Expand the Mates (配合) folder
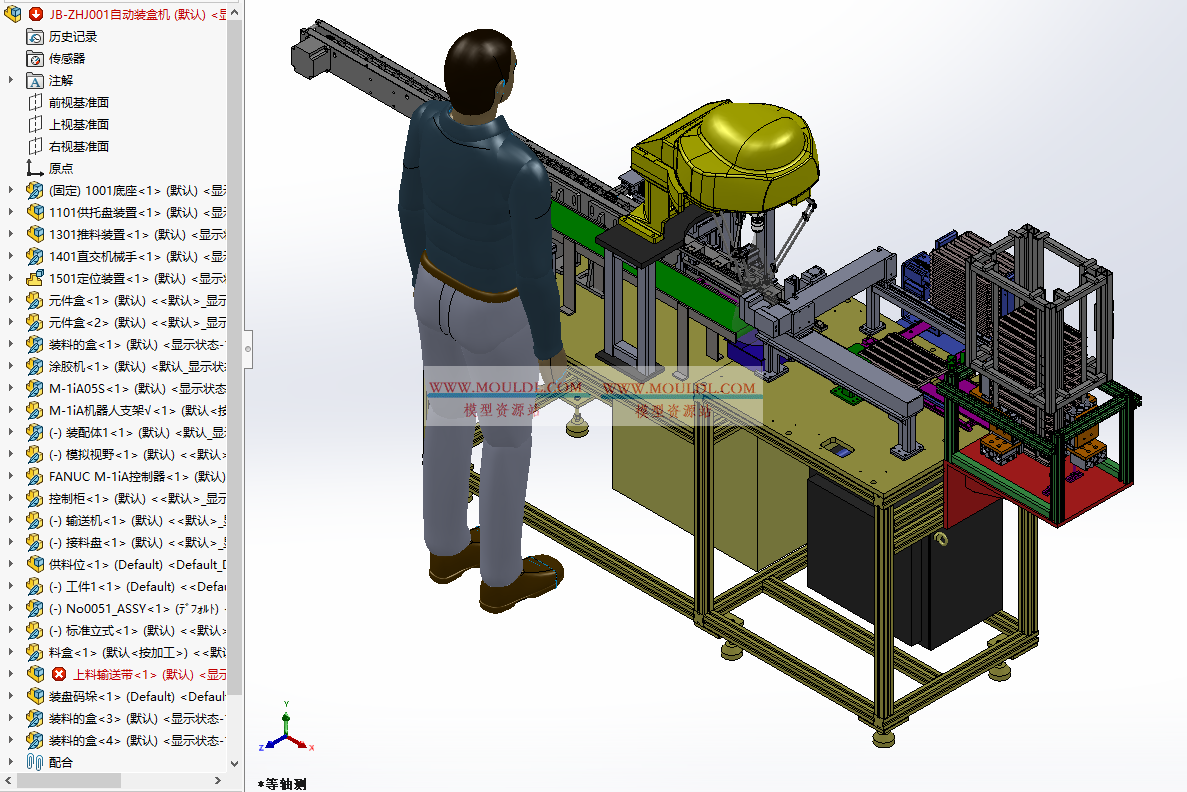1187x792 pixels. click(11, 762)
